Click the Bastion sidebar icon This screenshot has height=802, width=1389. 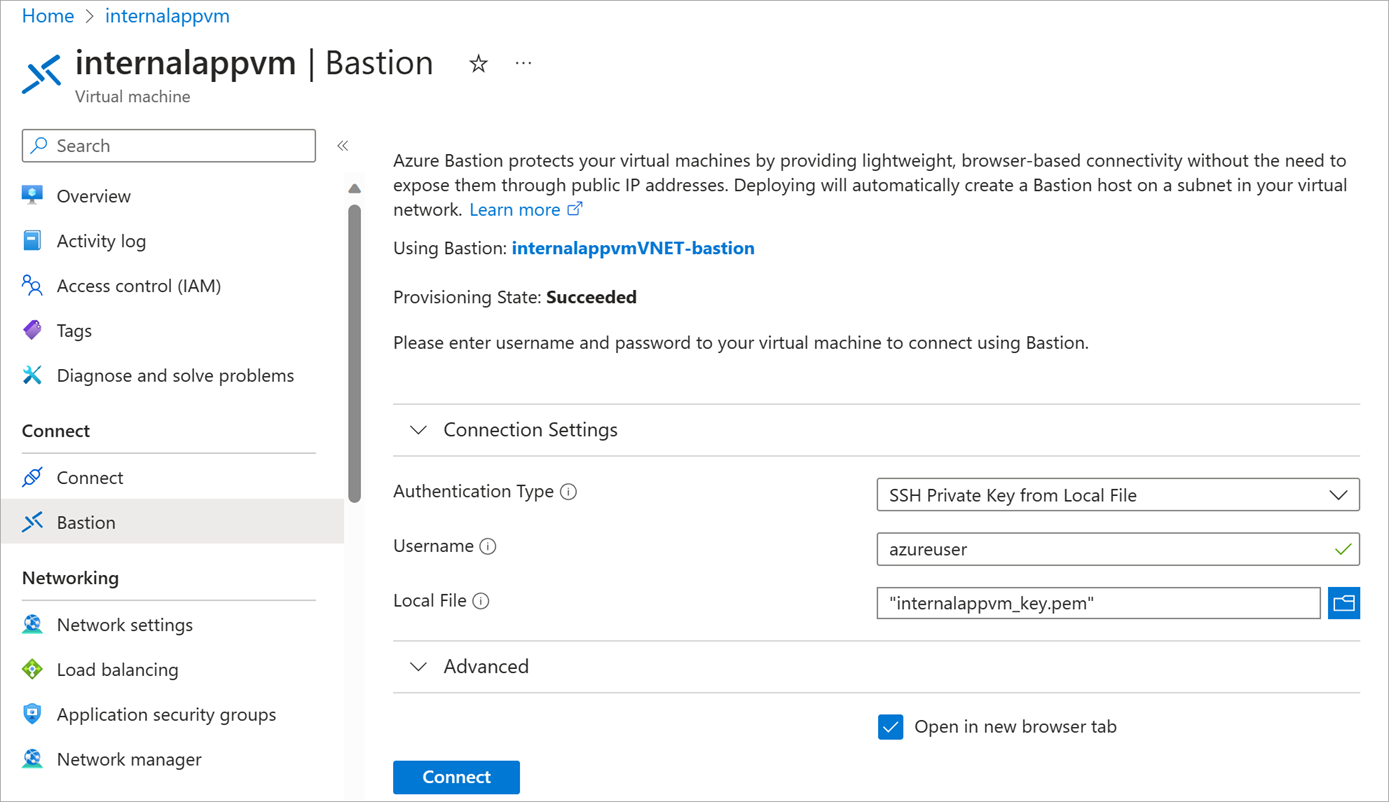pos(32,522)
